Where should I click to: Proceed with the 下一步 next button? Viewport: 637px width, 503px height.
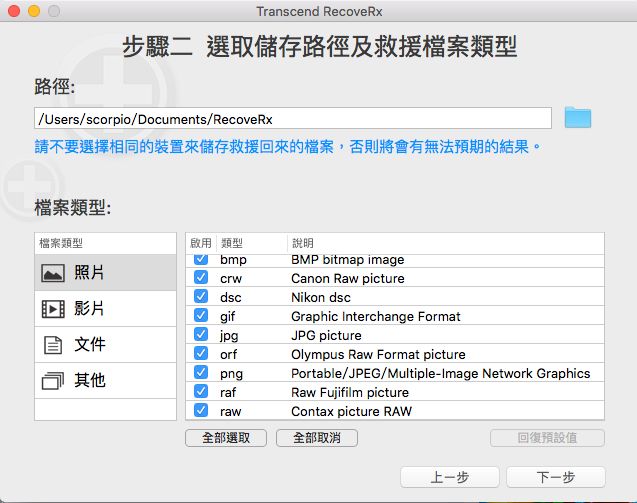coord(555,478)
